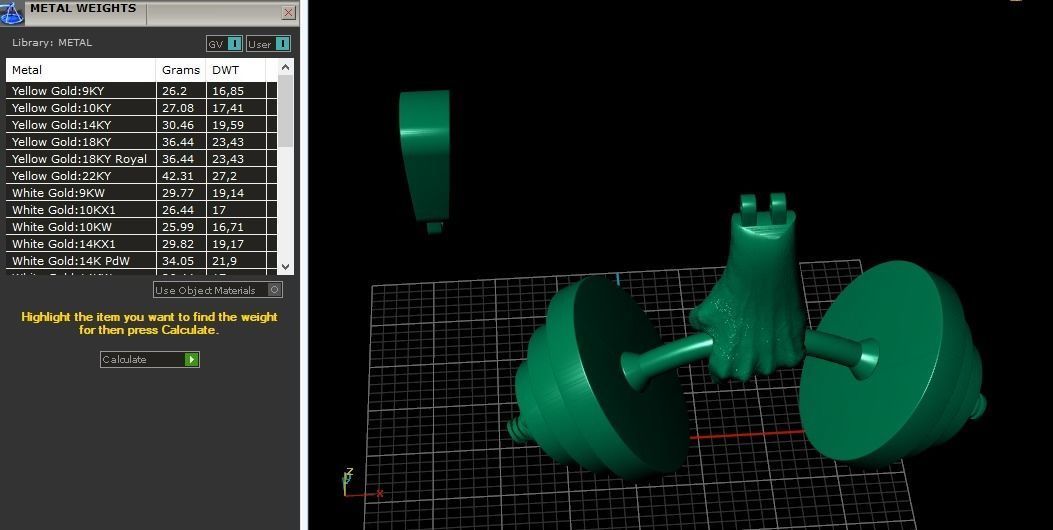Select the floating bail piece model
Viewport: 1053px width, 530px height.
click(x=424, y=160)
